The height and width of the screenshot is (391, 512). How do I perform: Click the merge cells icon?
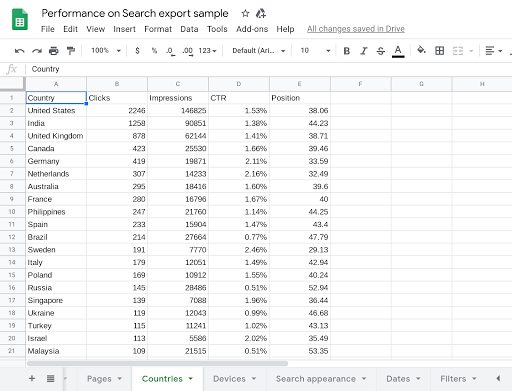tap(458, 51)
